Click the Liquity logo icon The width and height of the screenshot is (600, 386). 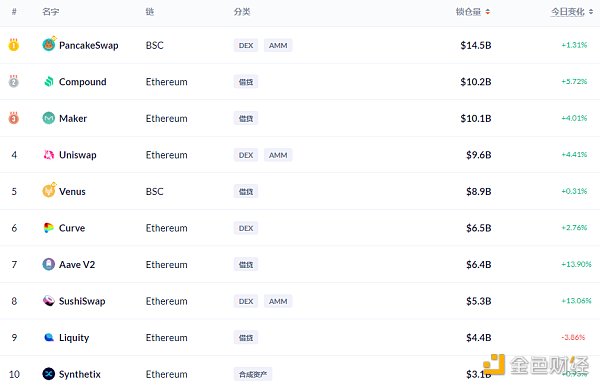pyautogui.click(x=49, y=337)
